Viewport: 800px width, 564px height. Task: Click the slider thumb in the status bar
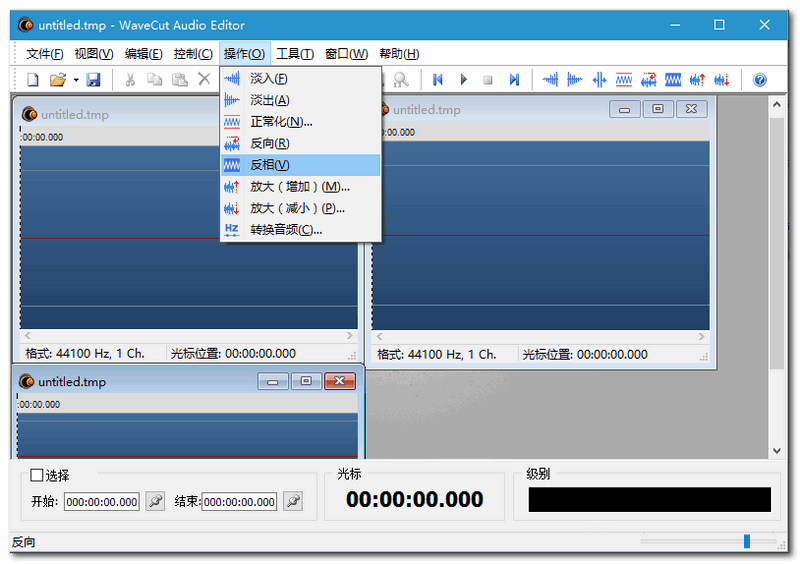click(746, 541)
